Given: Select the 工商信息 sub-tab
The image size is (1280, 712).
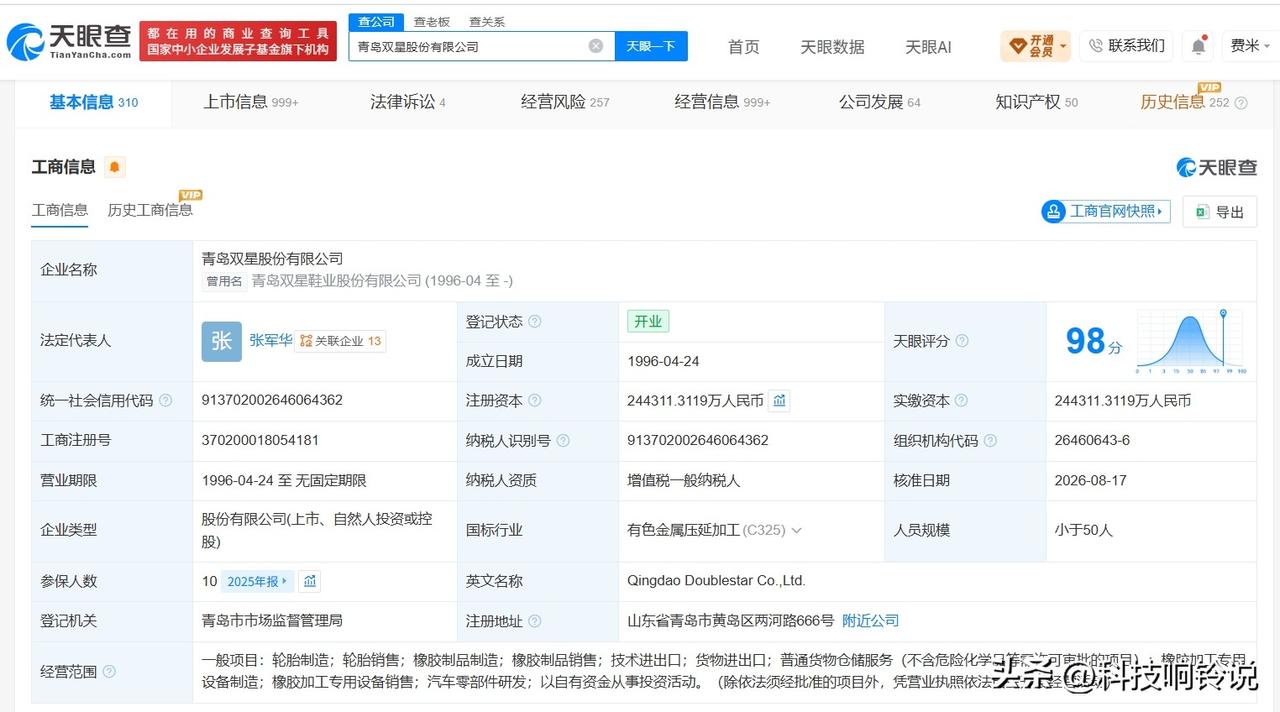Looking at the screenshot, I should tap(60, 210).
